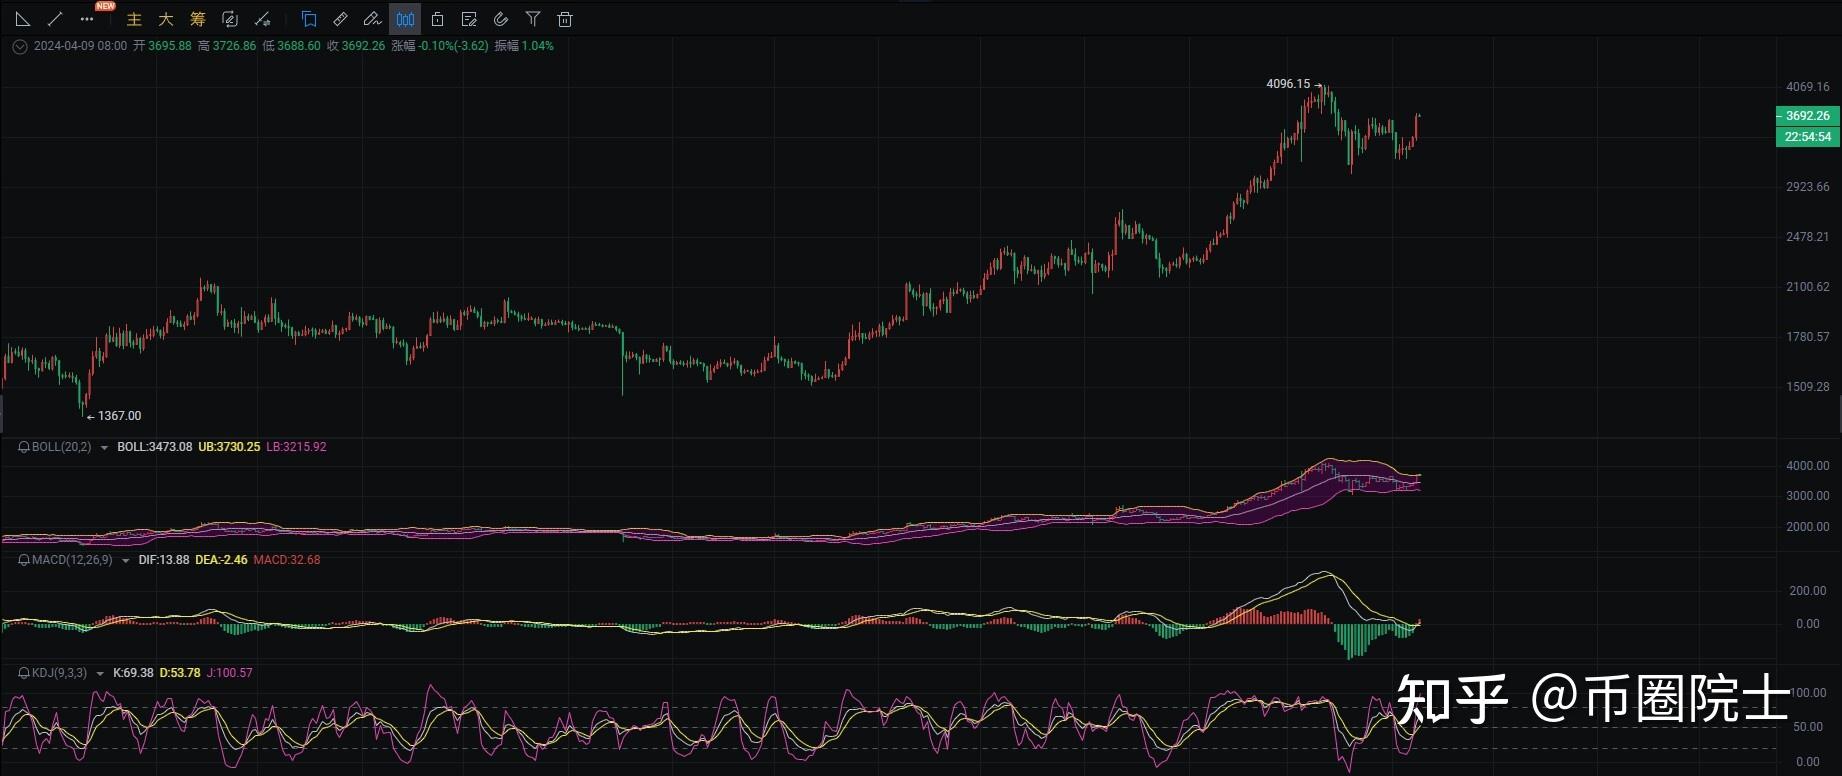
Task: Click the countdown timer 22:54:54
Action: pos(1807,137)
